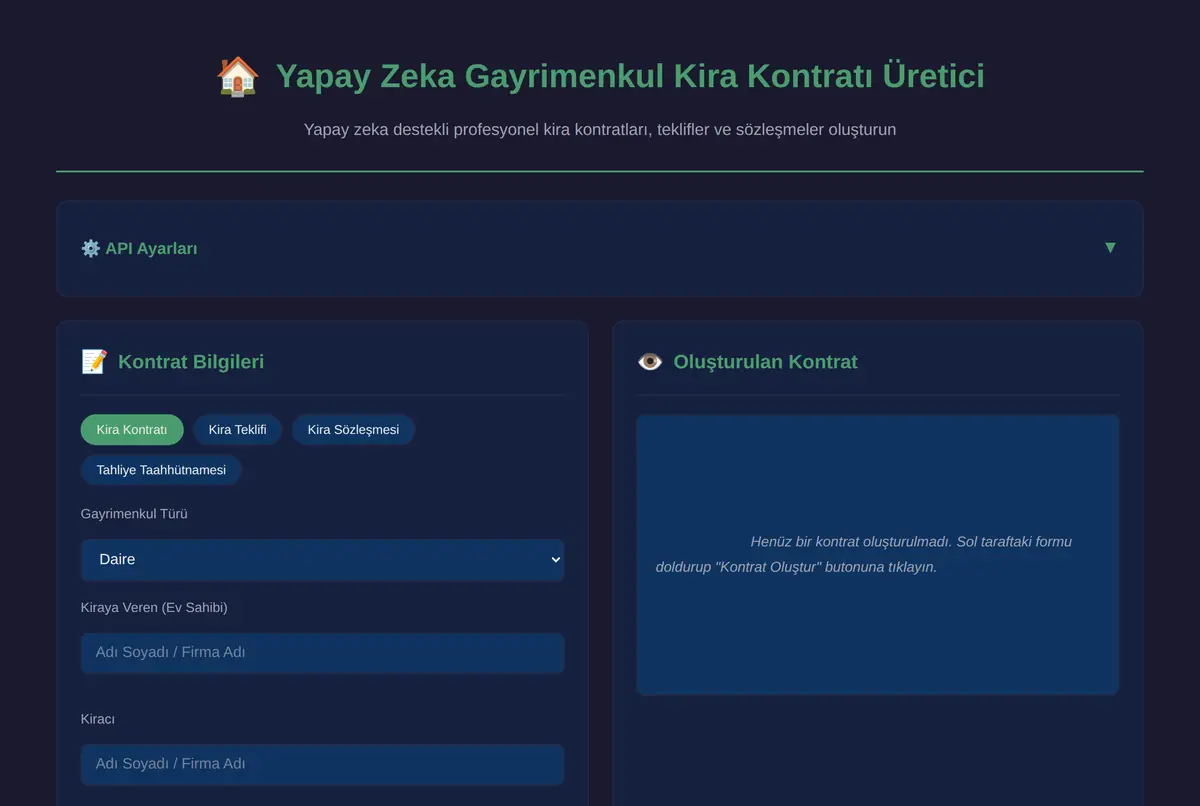This screenshot has width=1200, height=806.
Task: Click the memo icon next to Kontrat Bilgileri
Action: click(94, 362)
